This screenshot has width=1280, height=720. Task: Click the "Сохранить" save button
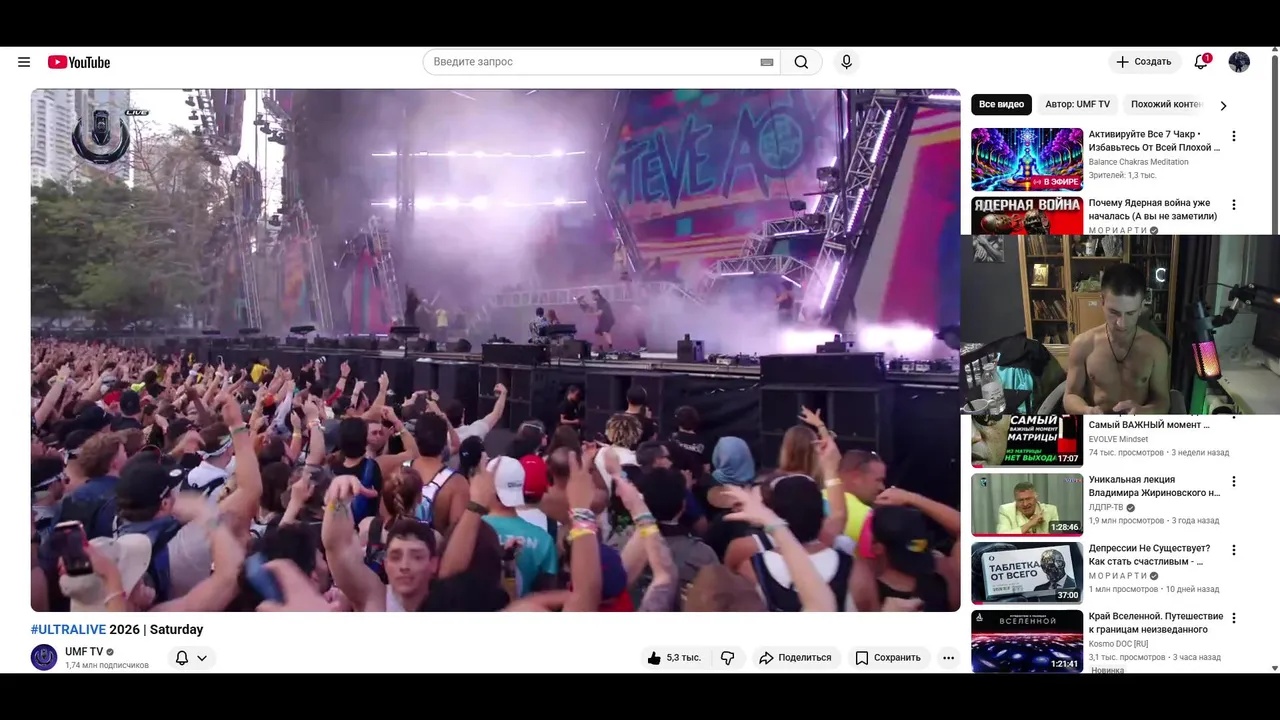[x=887, y=657]
